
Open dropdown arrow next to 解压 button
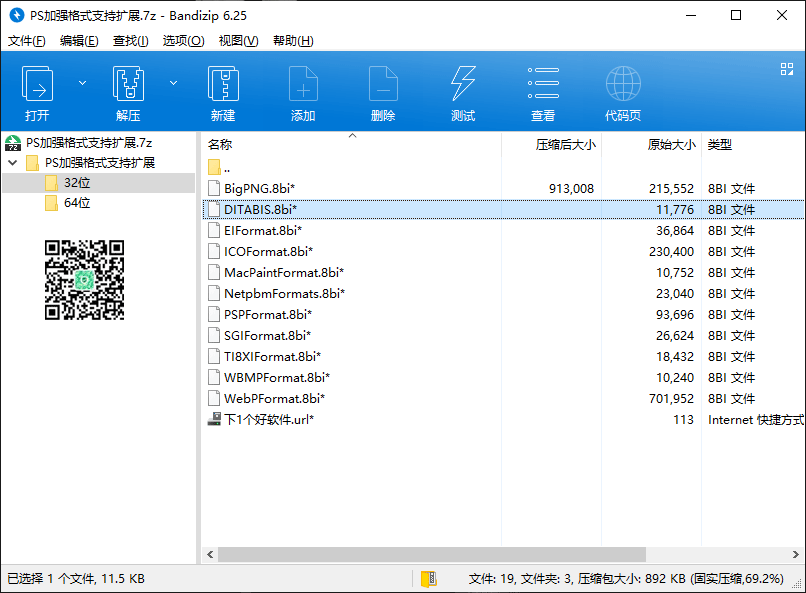click(173, 82)
